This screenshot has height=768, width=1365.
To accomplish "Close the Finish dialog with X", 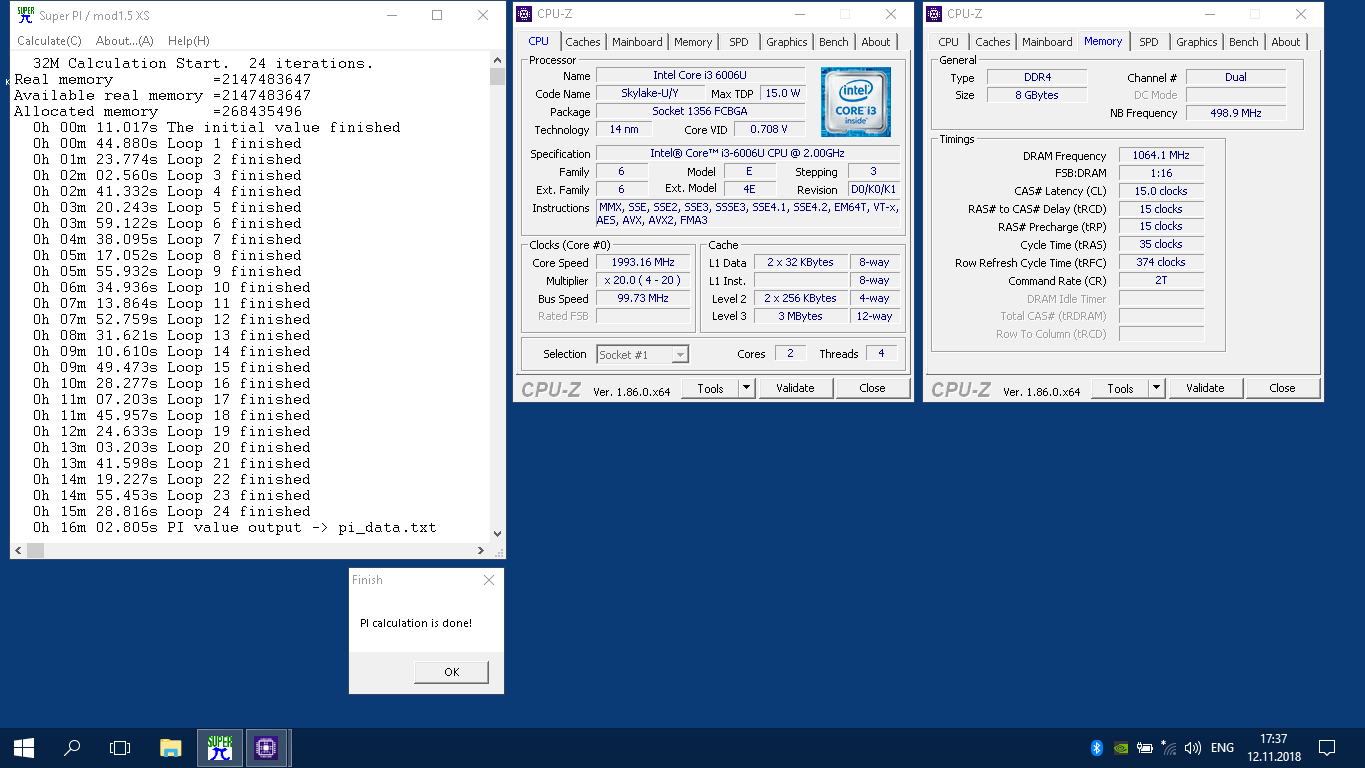I will pyautogui.click(x=488, y=580).
